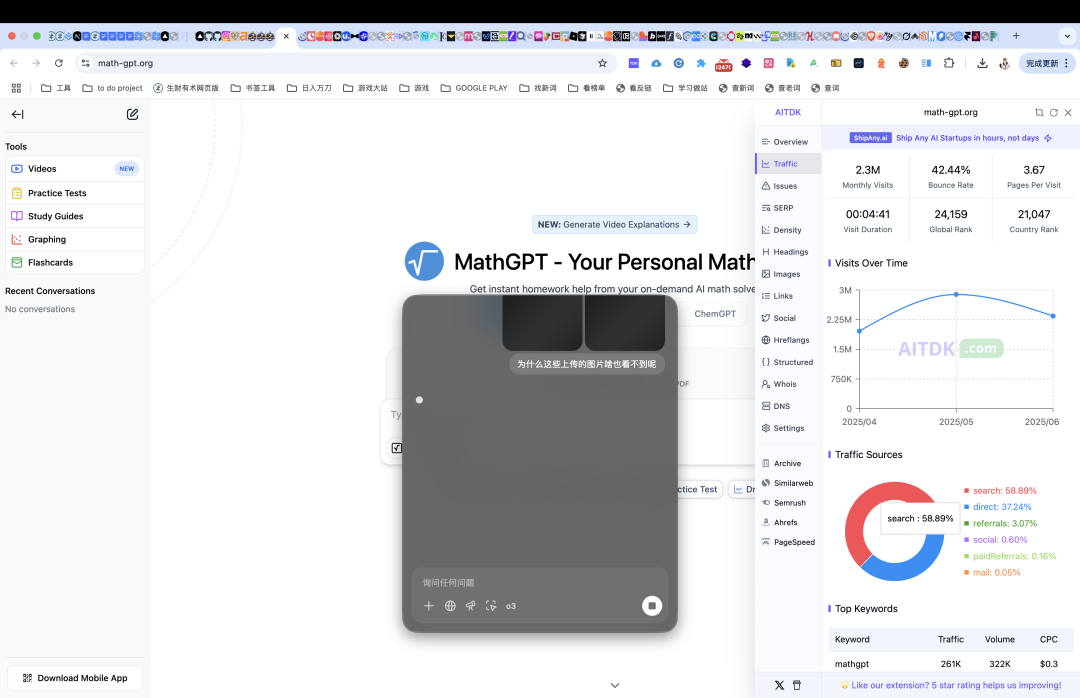Screen dimensions: 1080x698
Task: Open the tab search dropdown chevron
Action: (1068, 36)
